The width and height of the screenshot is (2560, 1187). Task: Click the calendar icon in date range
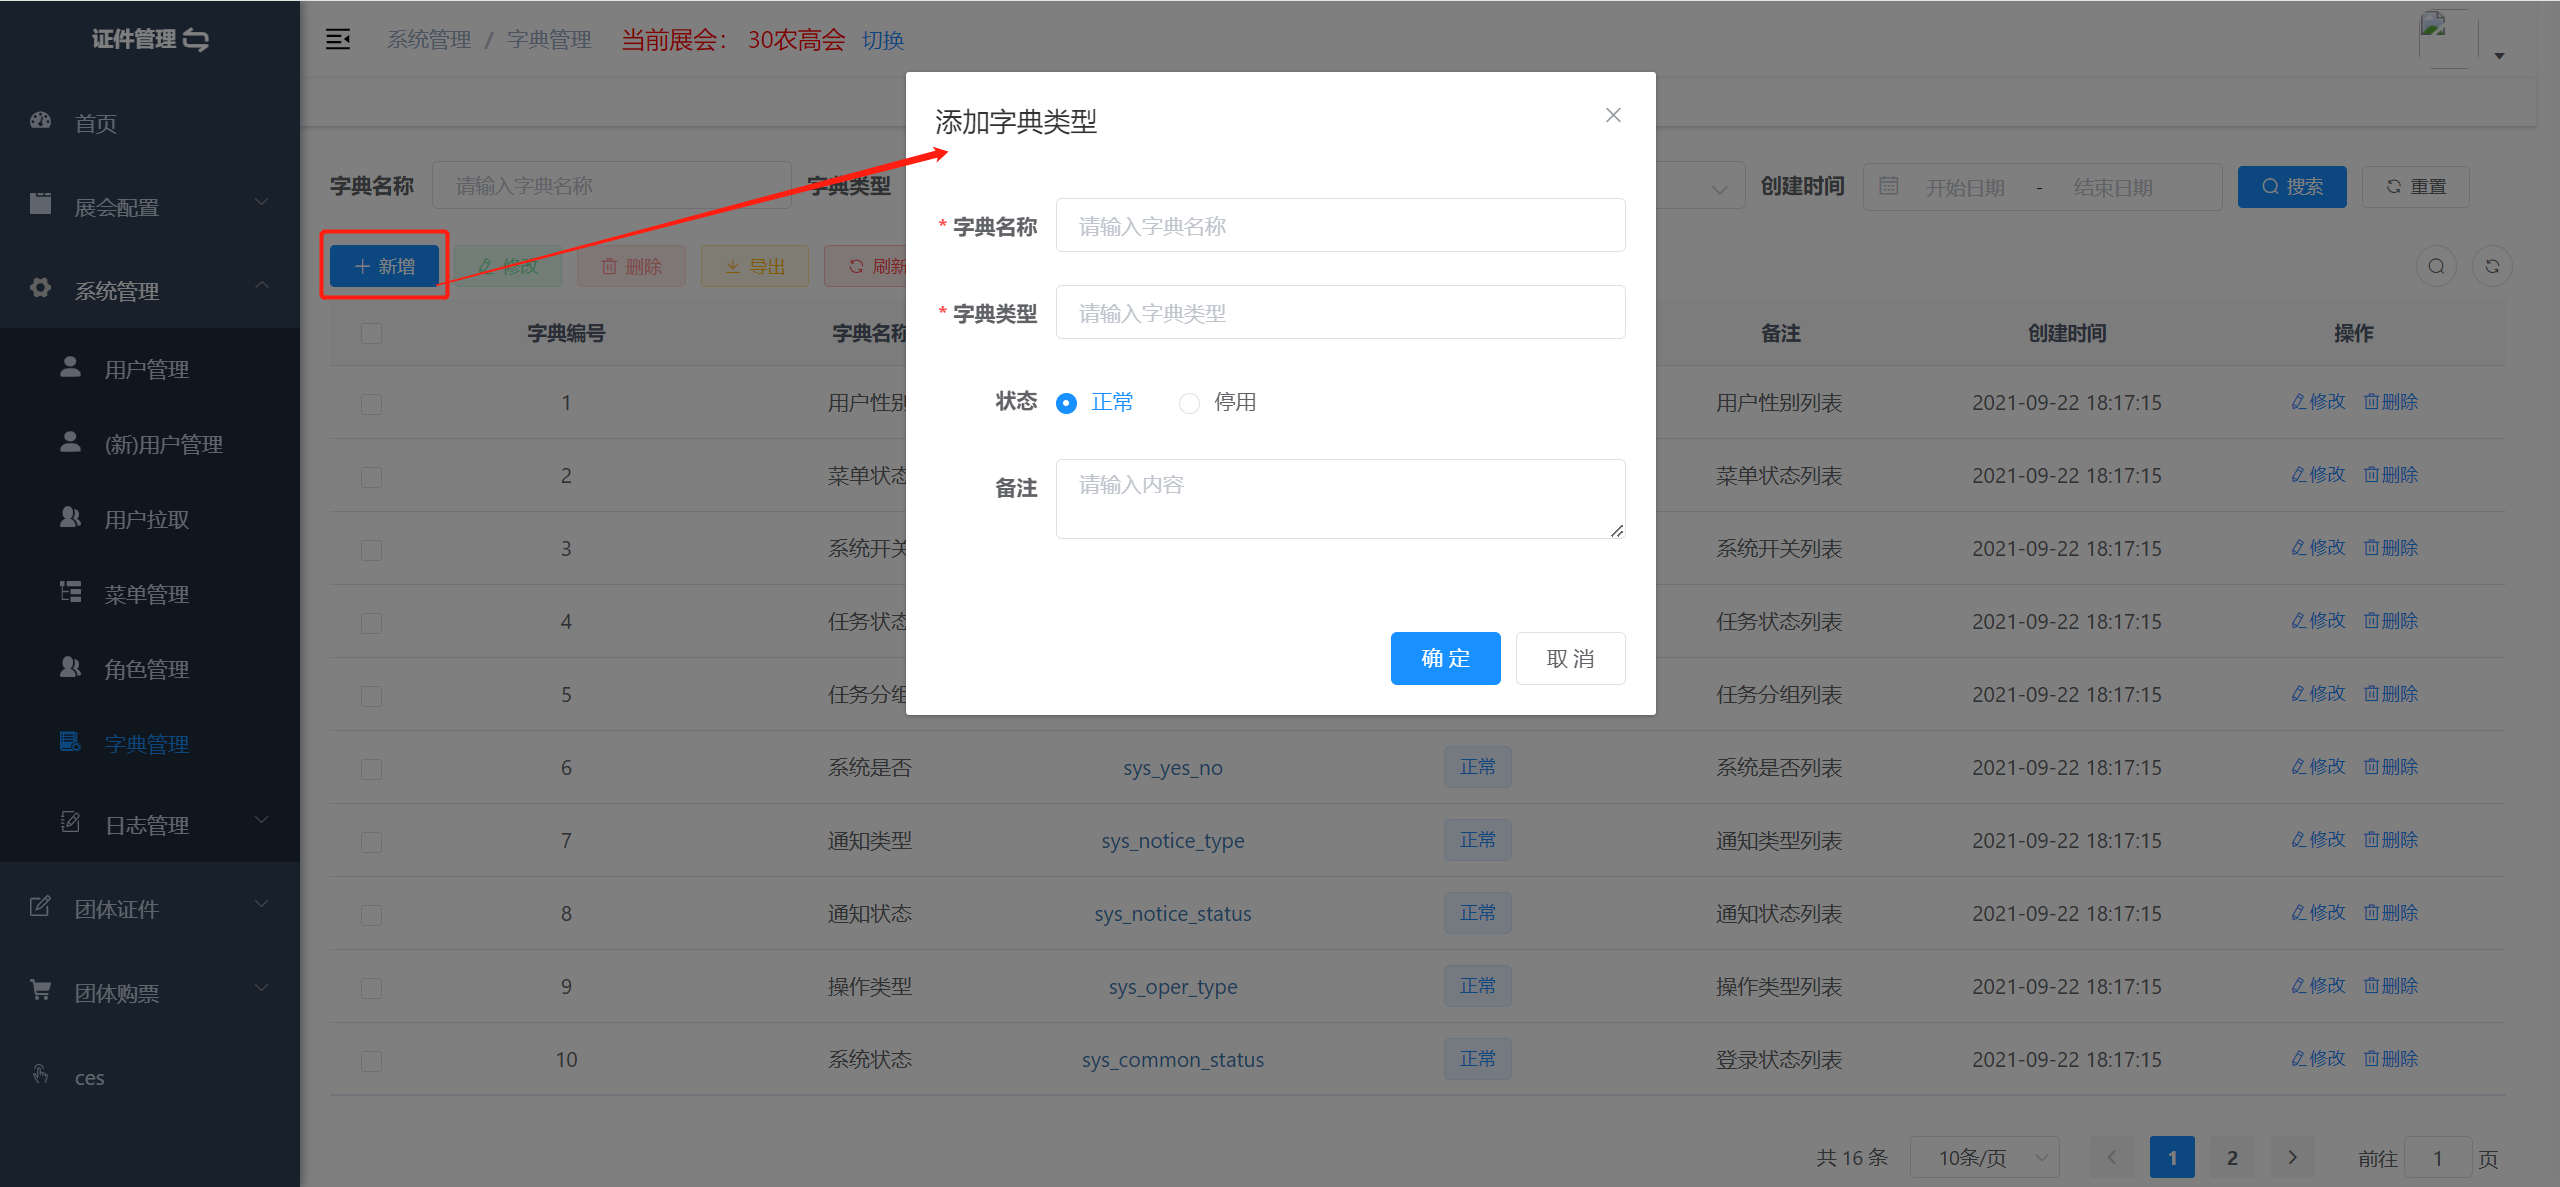(1889, 186)
